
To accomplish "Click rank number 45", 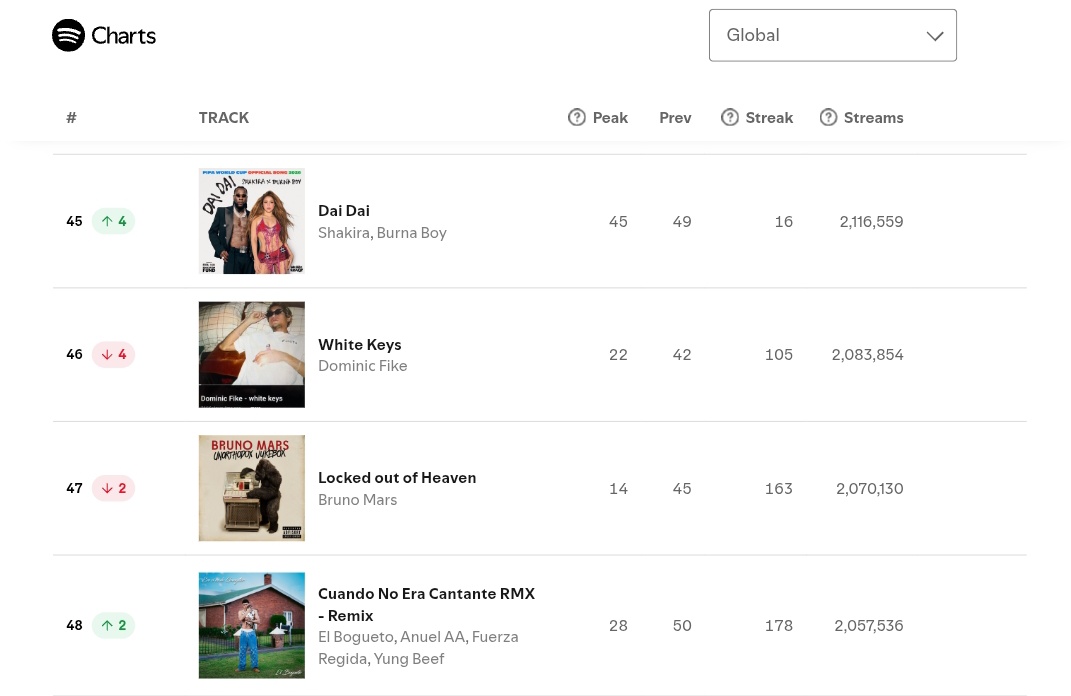I will point(74,221).
